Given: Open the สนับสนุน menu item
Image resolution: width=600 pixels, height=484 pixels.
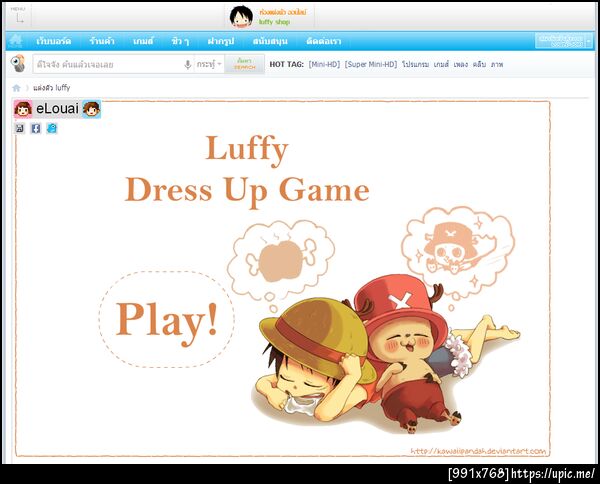Looking at the screenshot, I should point(270,41).
